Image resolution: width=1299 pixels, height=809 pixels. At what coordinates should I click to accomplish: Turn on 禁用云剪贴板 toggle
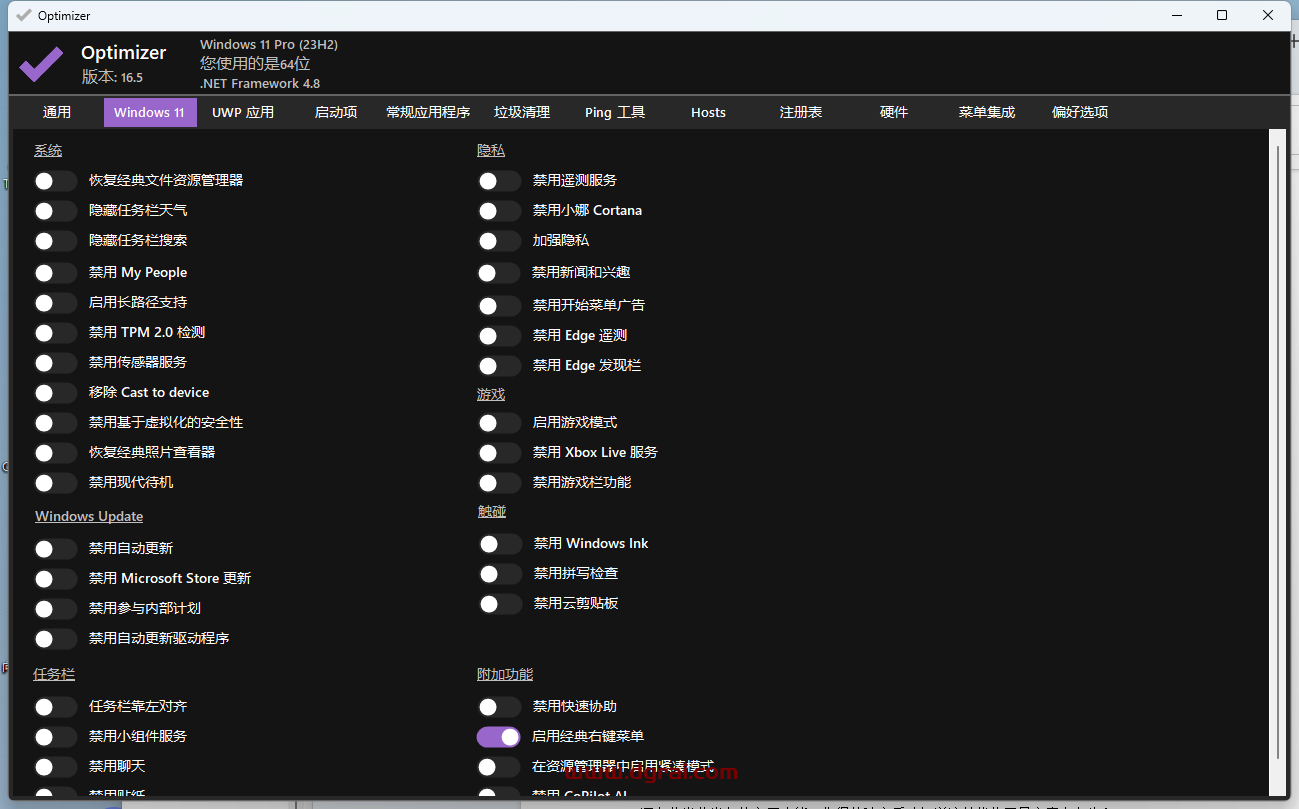(x=500, y=604)
